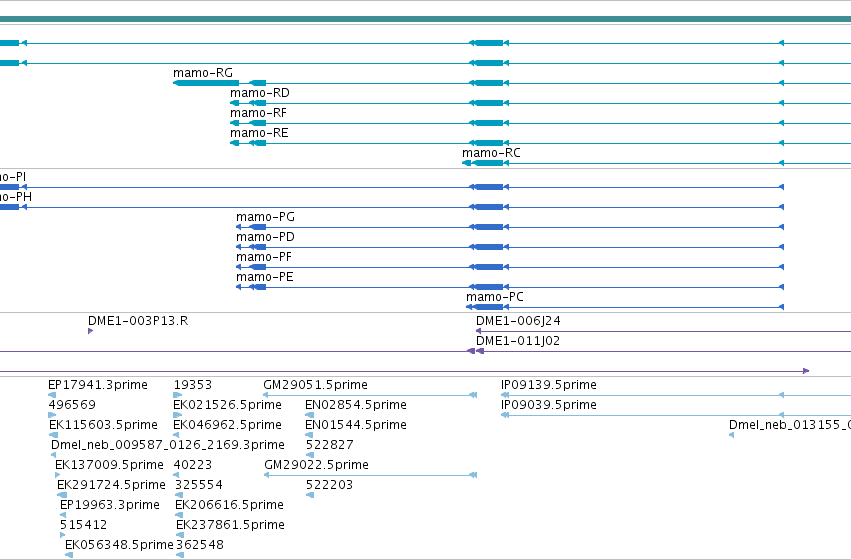Click the EP17941.3prime EST label
The height and width of the screenshot is (560, 851).
98,385
